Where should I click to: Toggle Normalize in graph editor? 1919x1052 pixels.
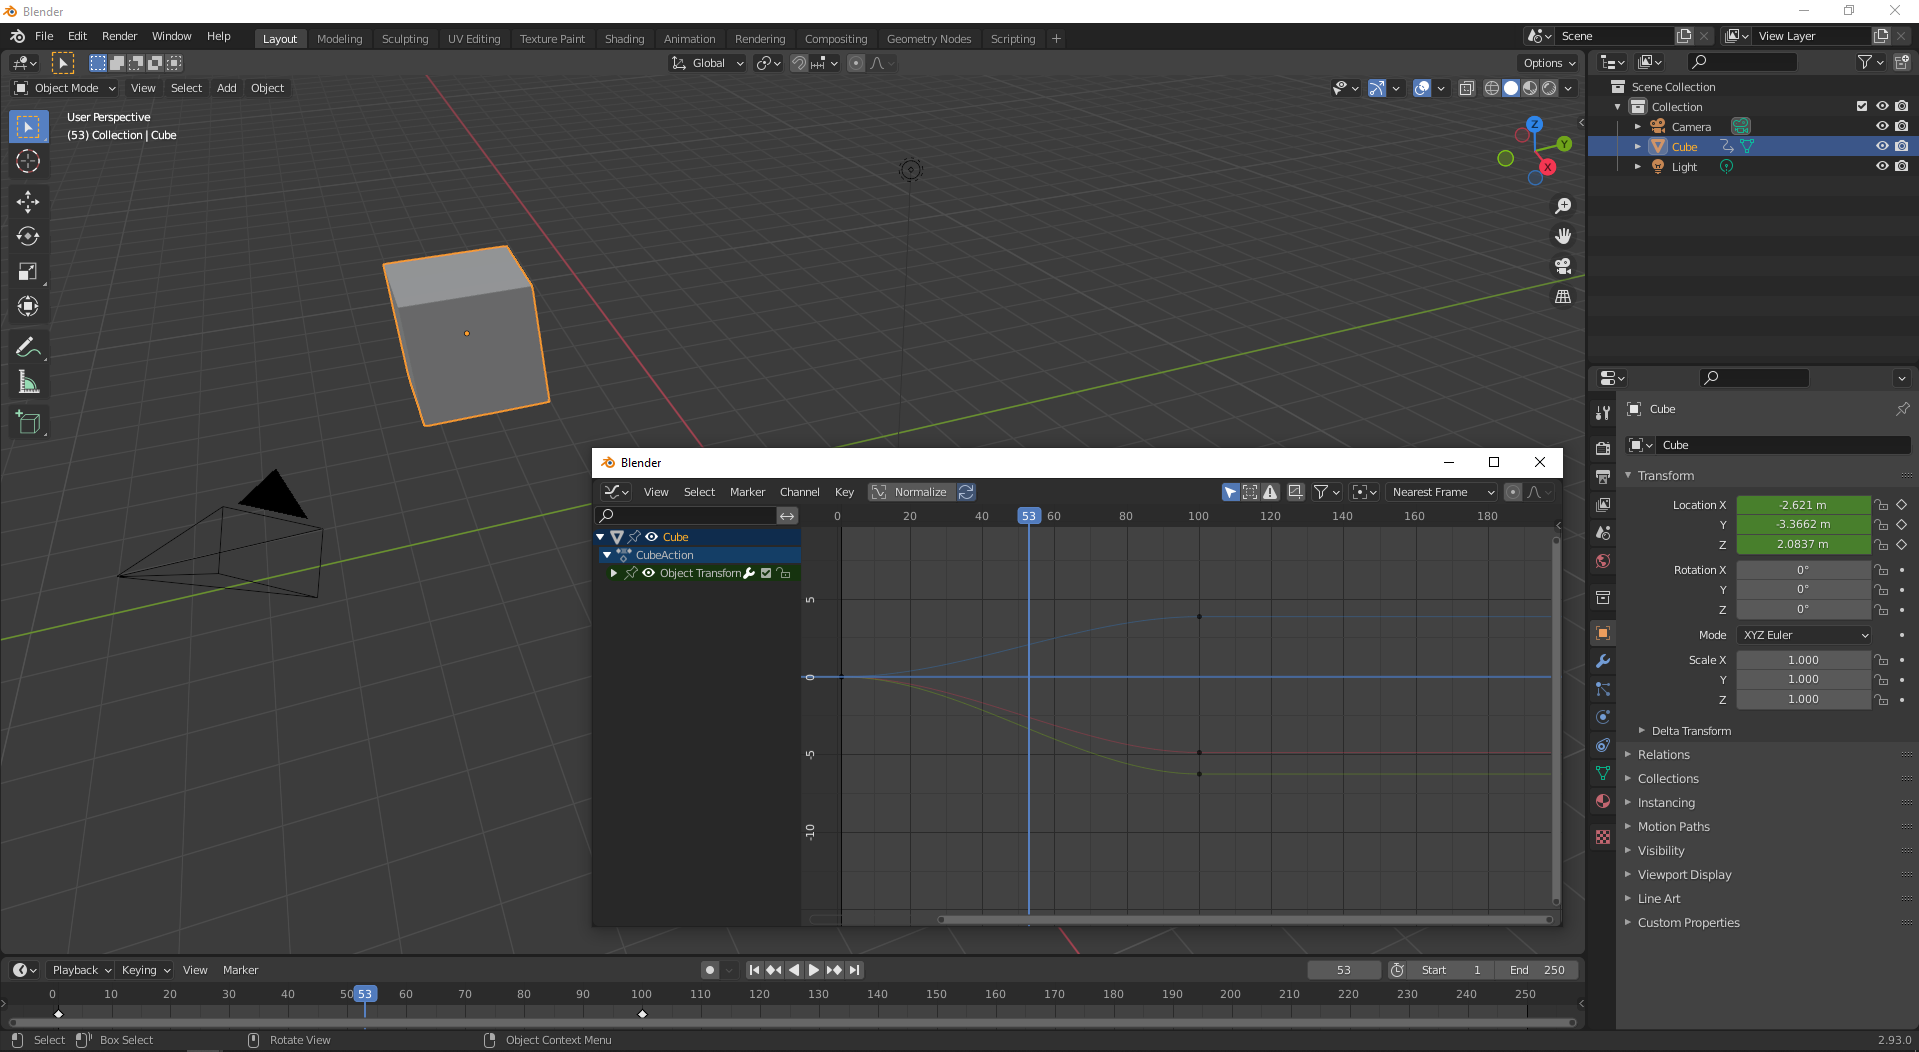pos(910,492)
